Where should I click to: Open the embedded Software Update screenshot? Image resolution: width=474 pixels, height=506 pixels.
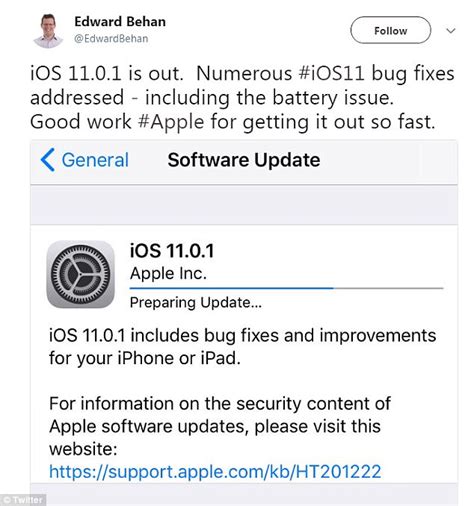pyautogui.click(x=244, y=323)
